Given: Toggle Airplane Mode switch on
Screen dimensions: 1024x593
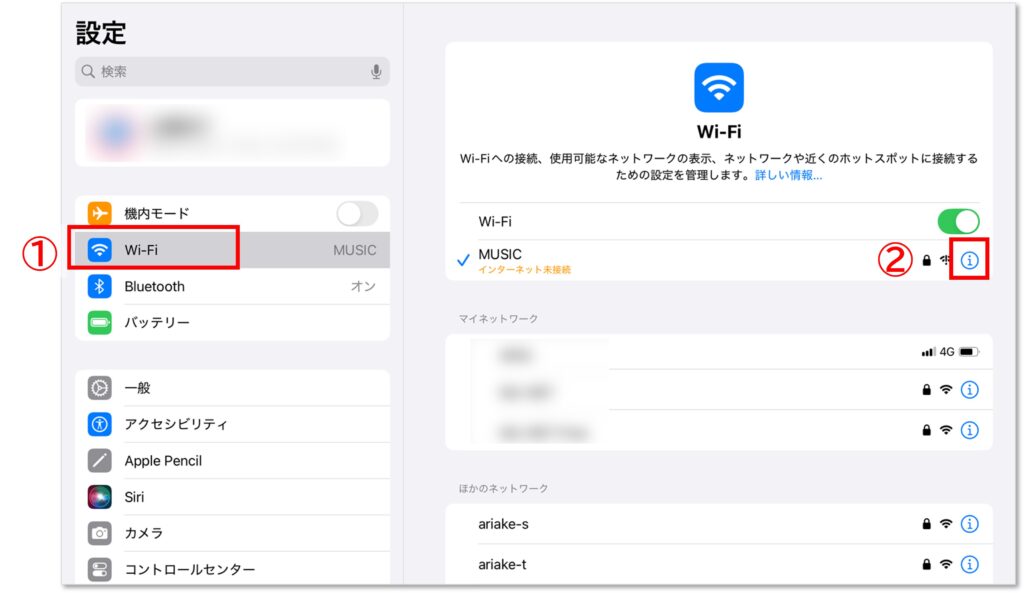Looking at the screenshot, I should pos(357,213).
